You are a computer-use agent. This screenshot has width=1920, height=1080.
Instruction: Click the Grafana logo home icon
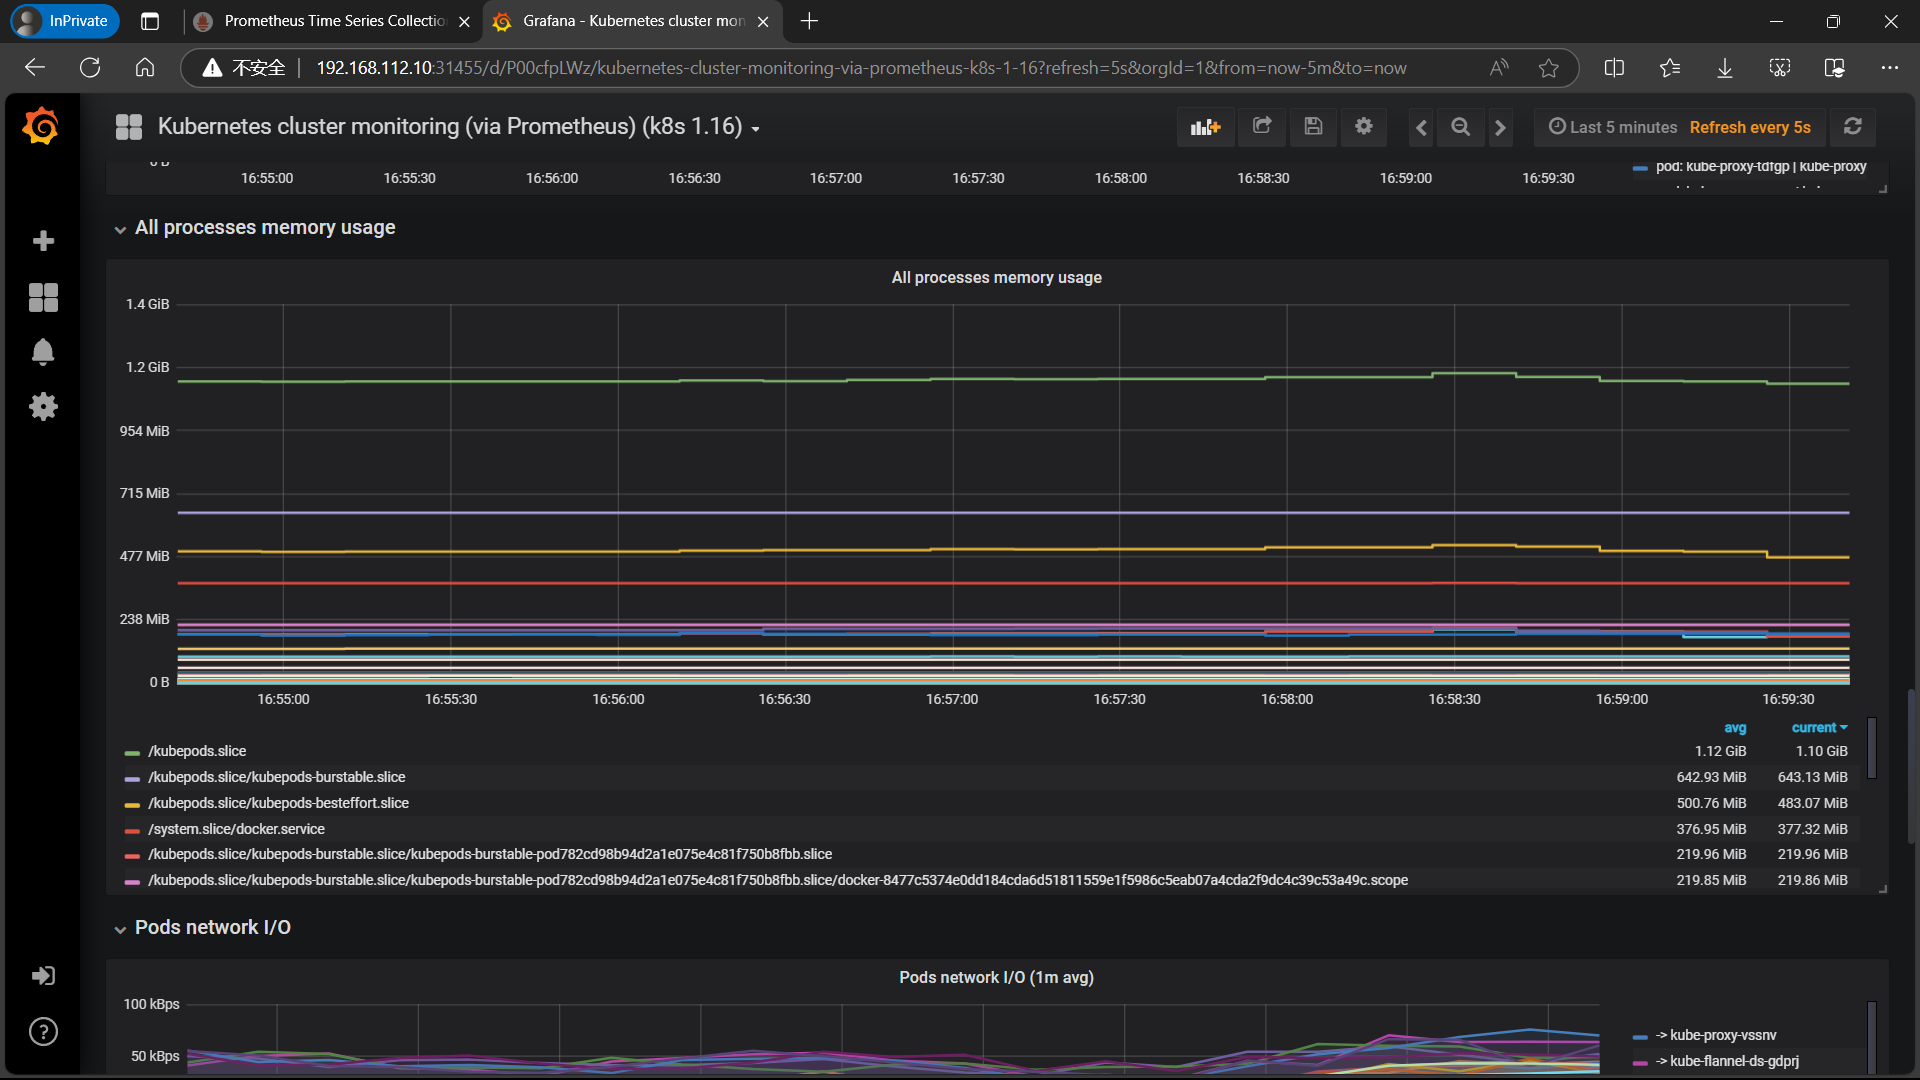pos(41,127)
